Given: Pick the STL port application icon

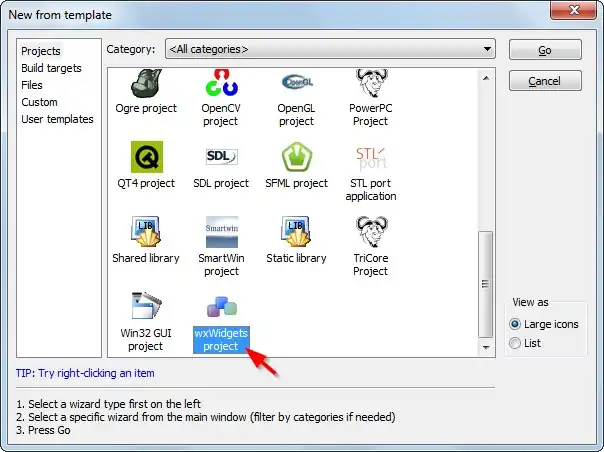Looking at the screenshot, I should pyautogui.click(x=370, y=158).
